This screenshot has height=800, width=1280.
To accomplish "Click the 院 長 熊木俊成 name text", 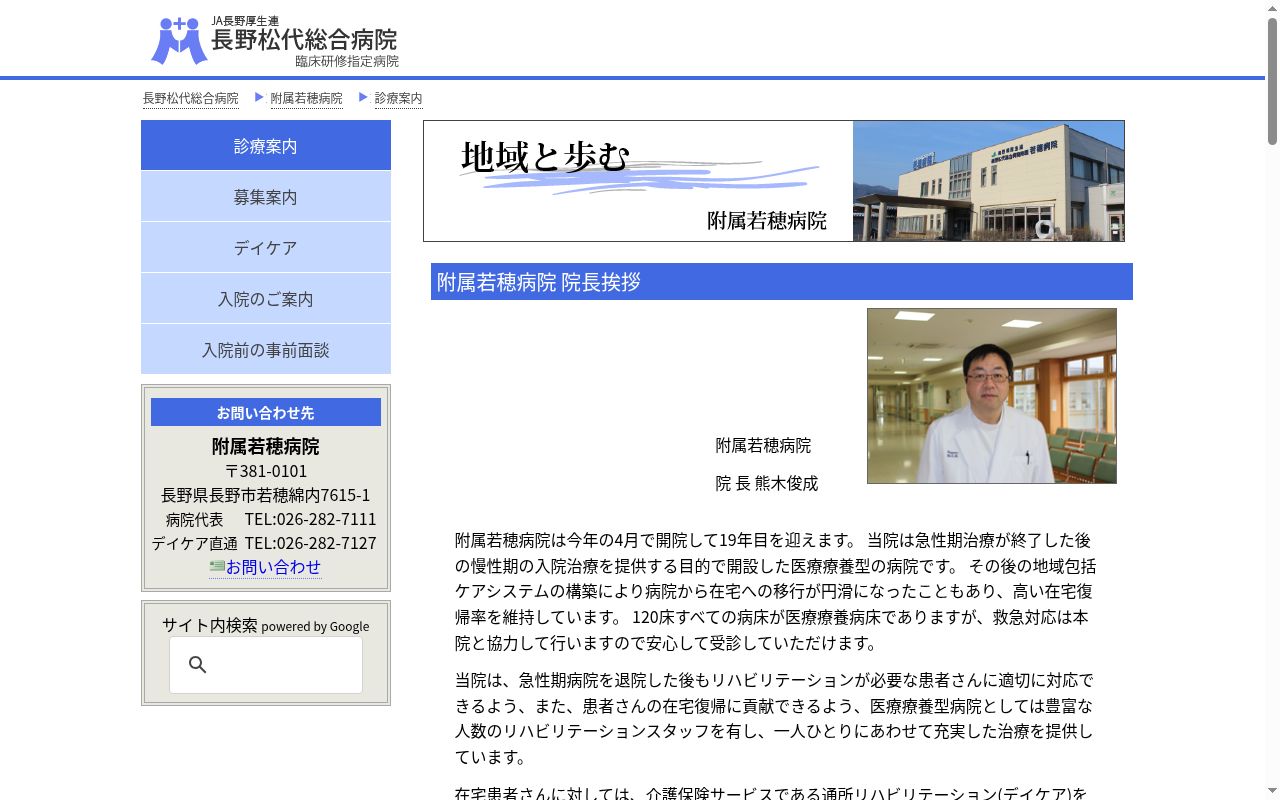I will pos(767,483).
